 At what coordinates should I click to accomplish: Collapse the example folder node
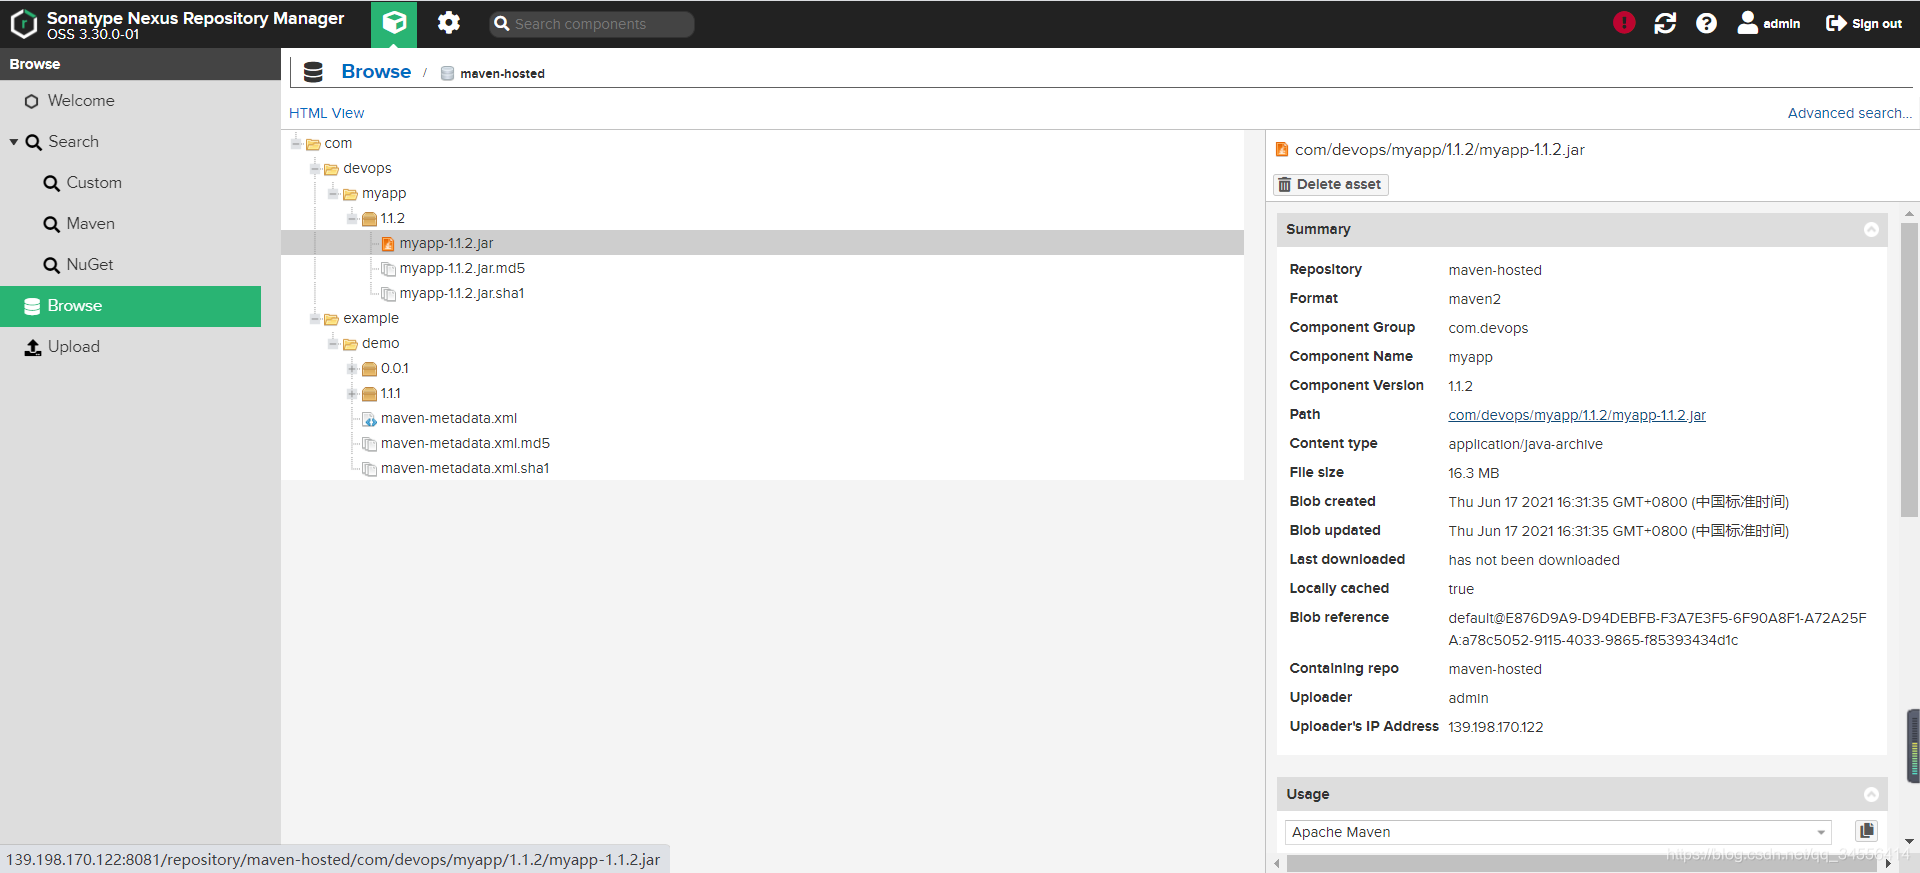tap(315, 318)
